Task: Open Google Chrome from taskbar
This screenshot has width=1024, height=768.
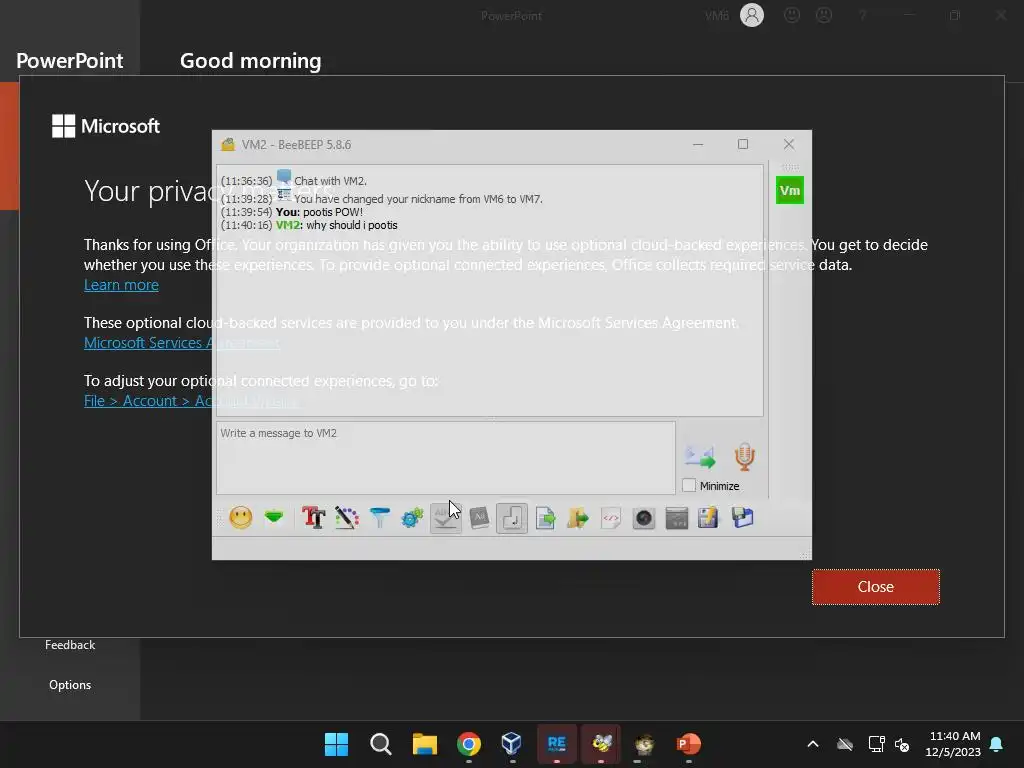Action: [x=469, y=744]
